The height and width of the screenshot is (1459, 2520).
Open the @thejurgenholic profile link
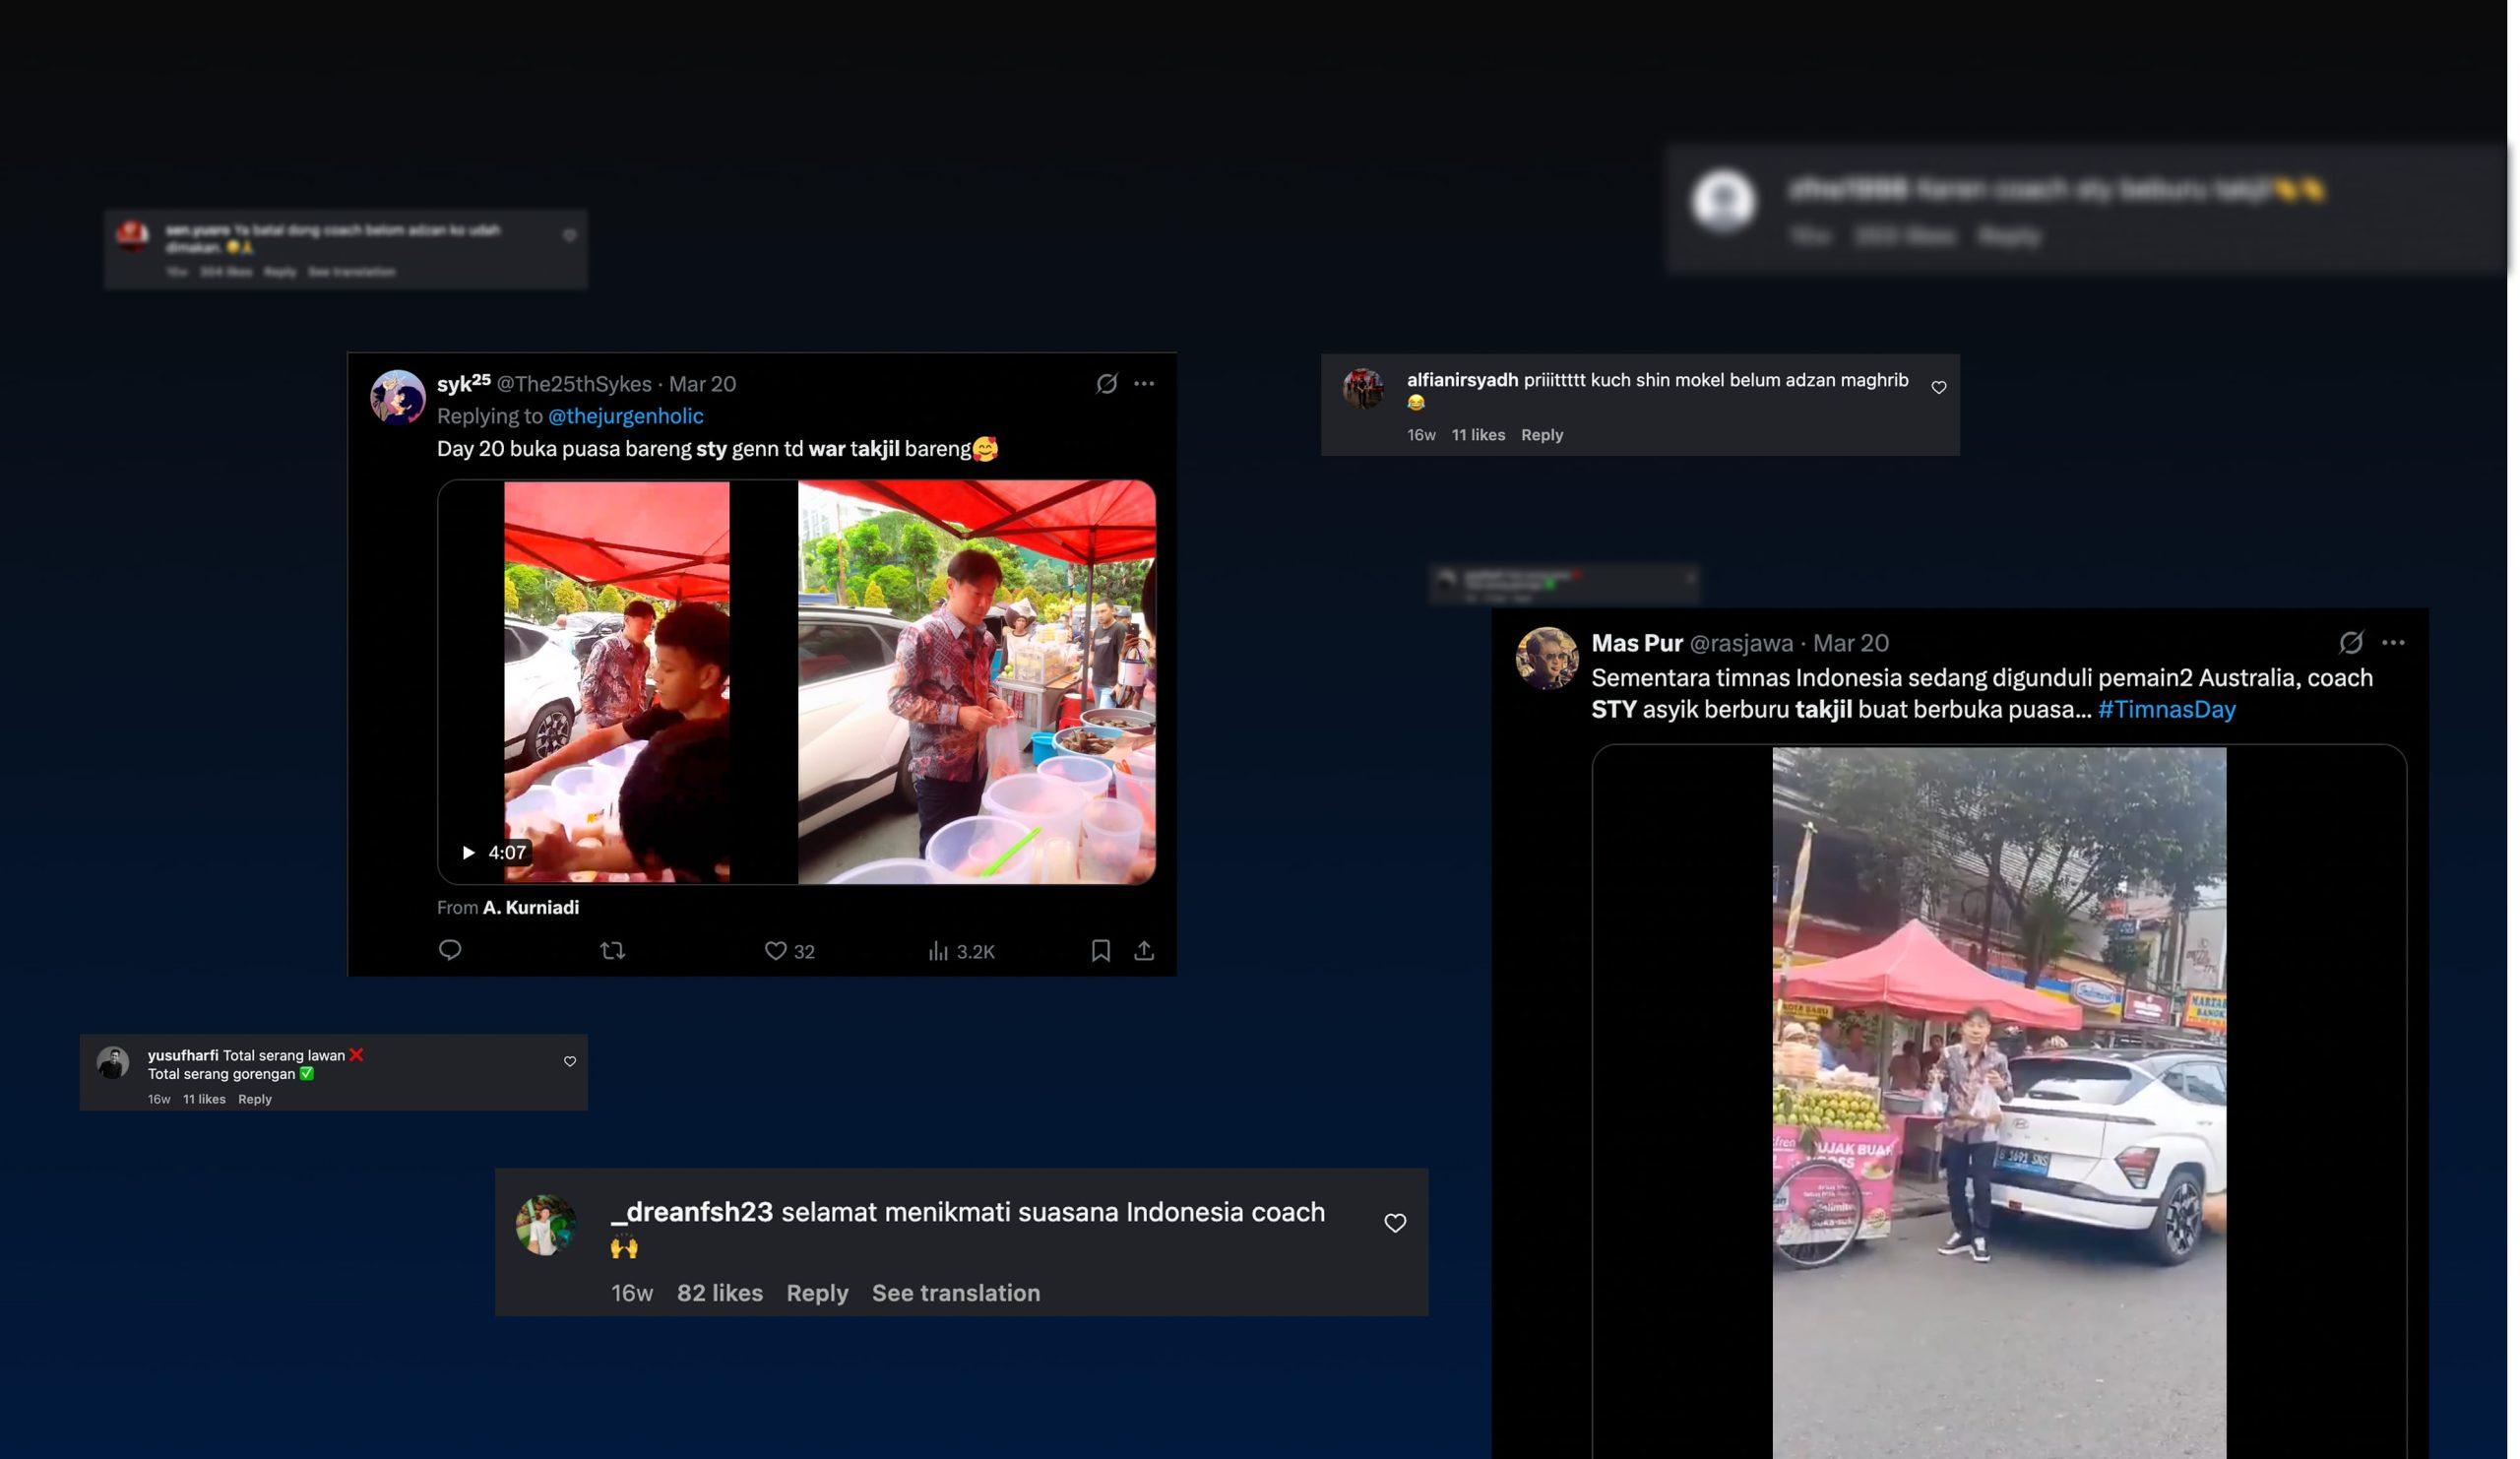(625, 416)
